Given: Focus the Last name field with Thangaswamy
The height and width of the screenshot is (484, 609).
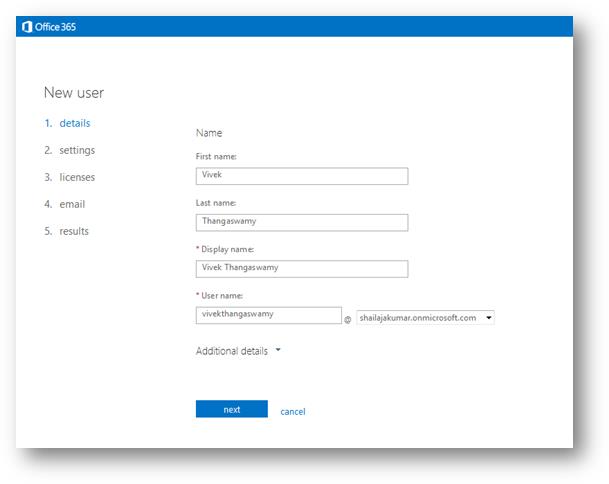Looking at the screenshot, I should 301,223.
